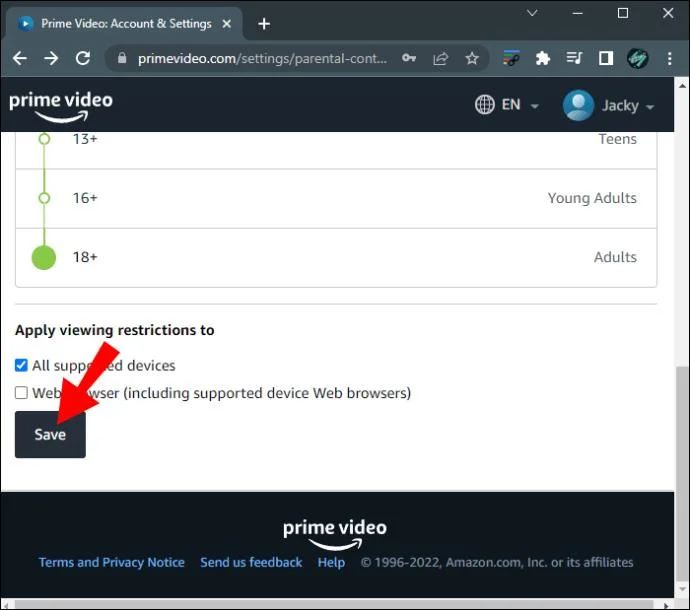This screenshot has width=690, height=610.
Task: Switch to Prime Video Account & Settings tab
Action: tap(125, 24)
